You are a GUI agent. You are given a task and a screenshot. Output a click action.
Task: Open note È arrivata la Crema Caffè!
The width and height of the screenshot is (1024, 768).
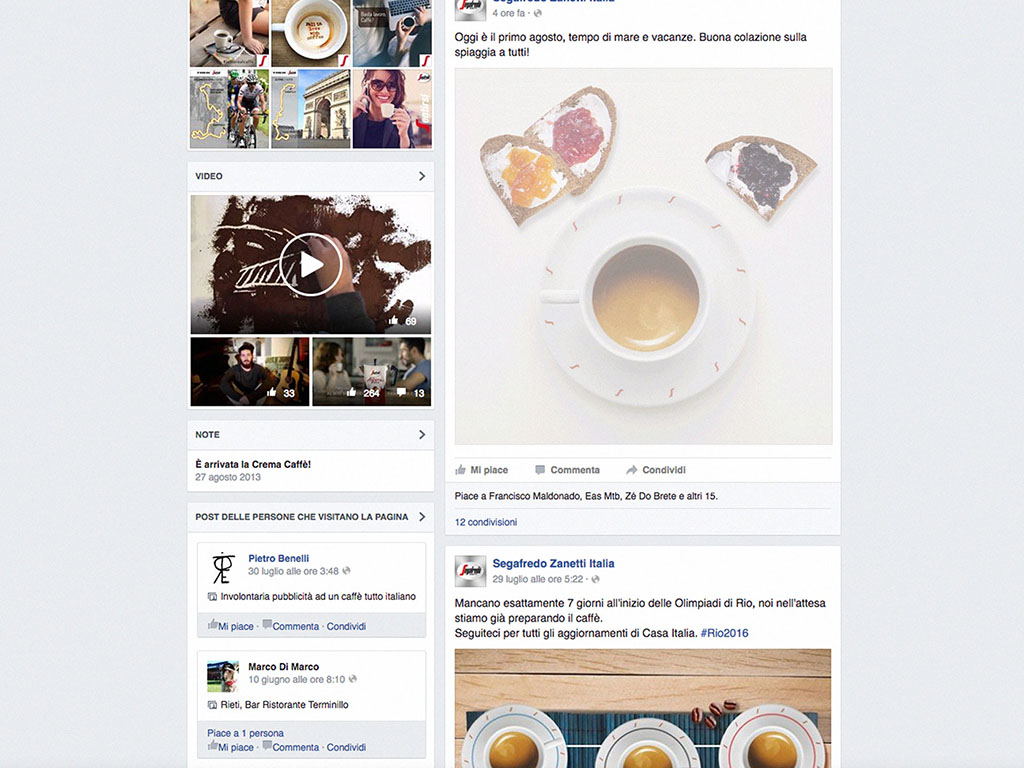coord(253,464)
